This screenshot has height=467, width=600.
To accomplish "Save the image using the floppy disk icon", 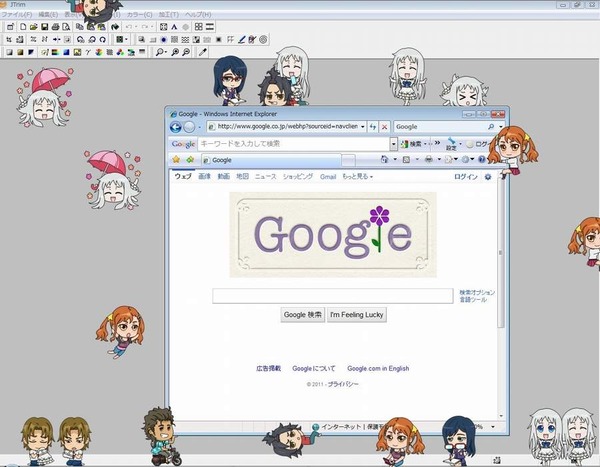I will tap(44, 26).
